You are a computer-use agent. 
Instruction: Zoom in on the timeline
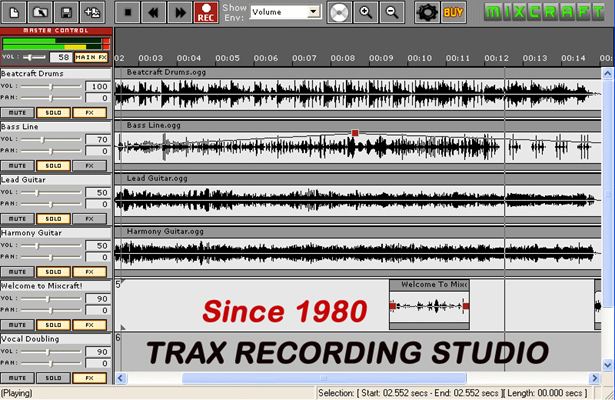point(366,12)
